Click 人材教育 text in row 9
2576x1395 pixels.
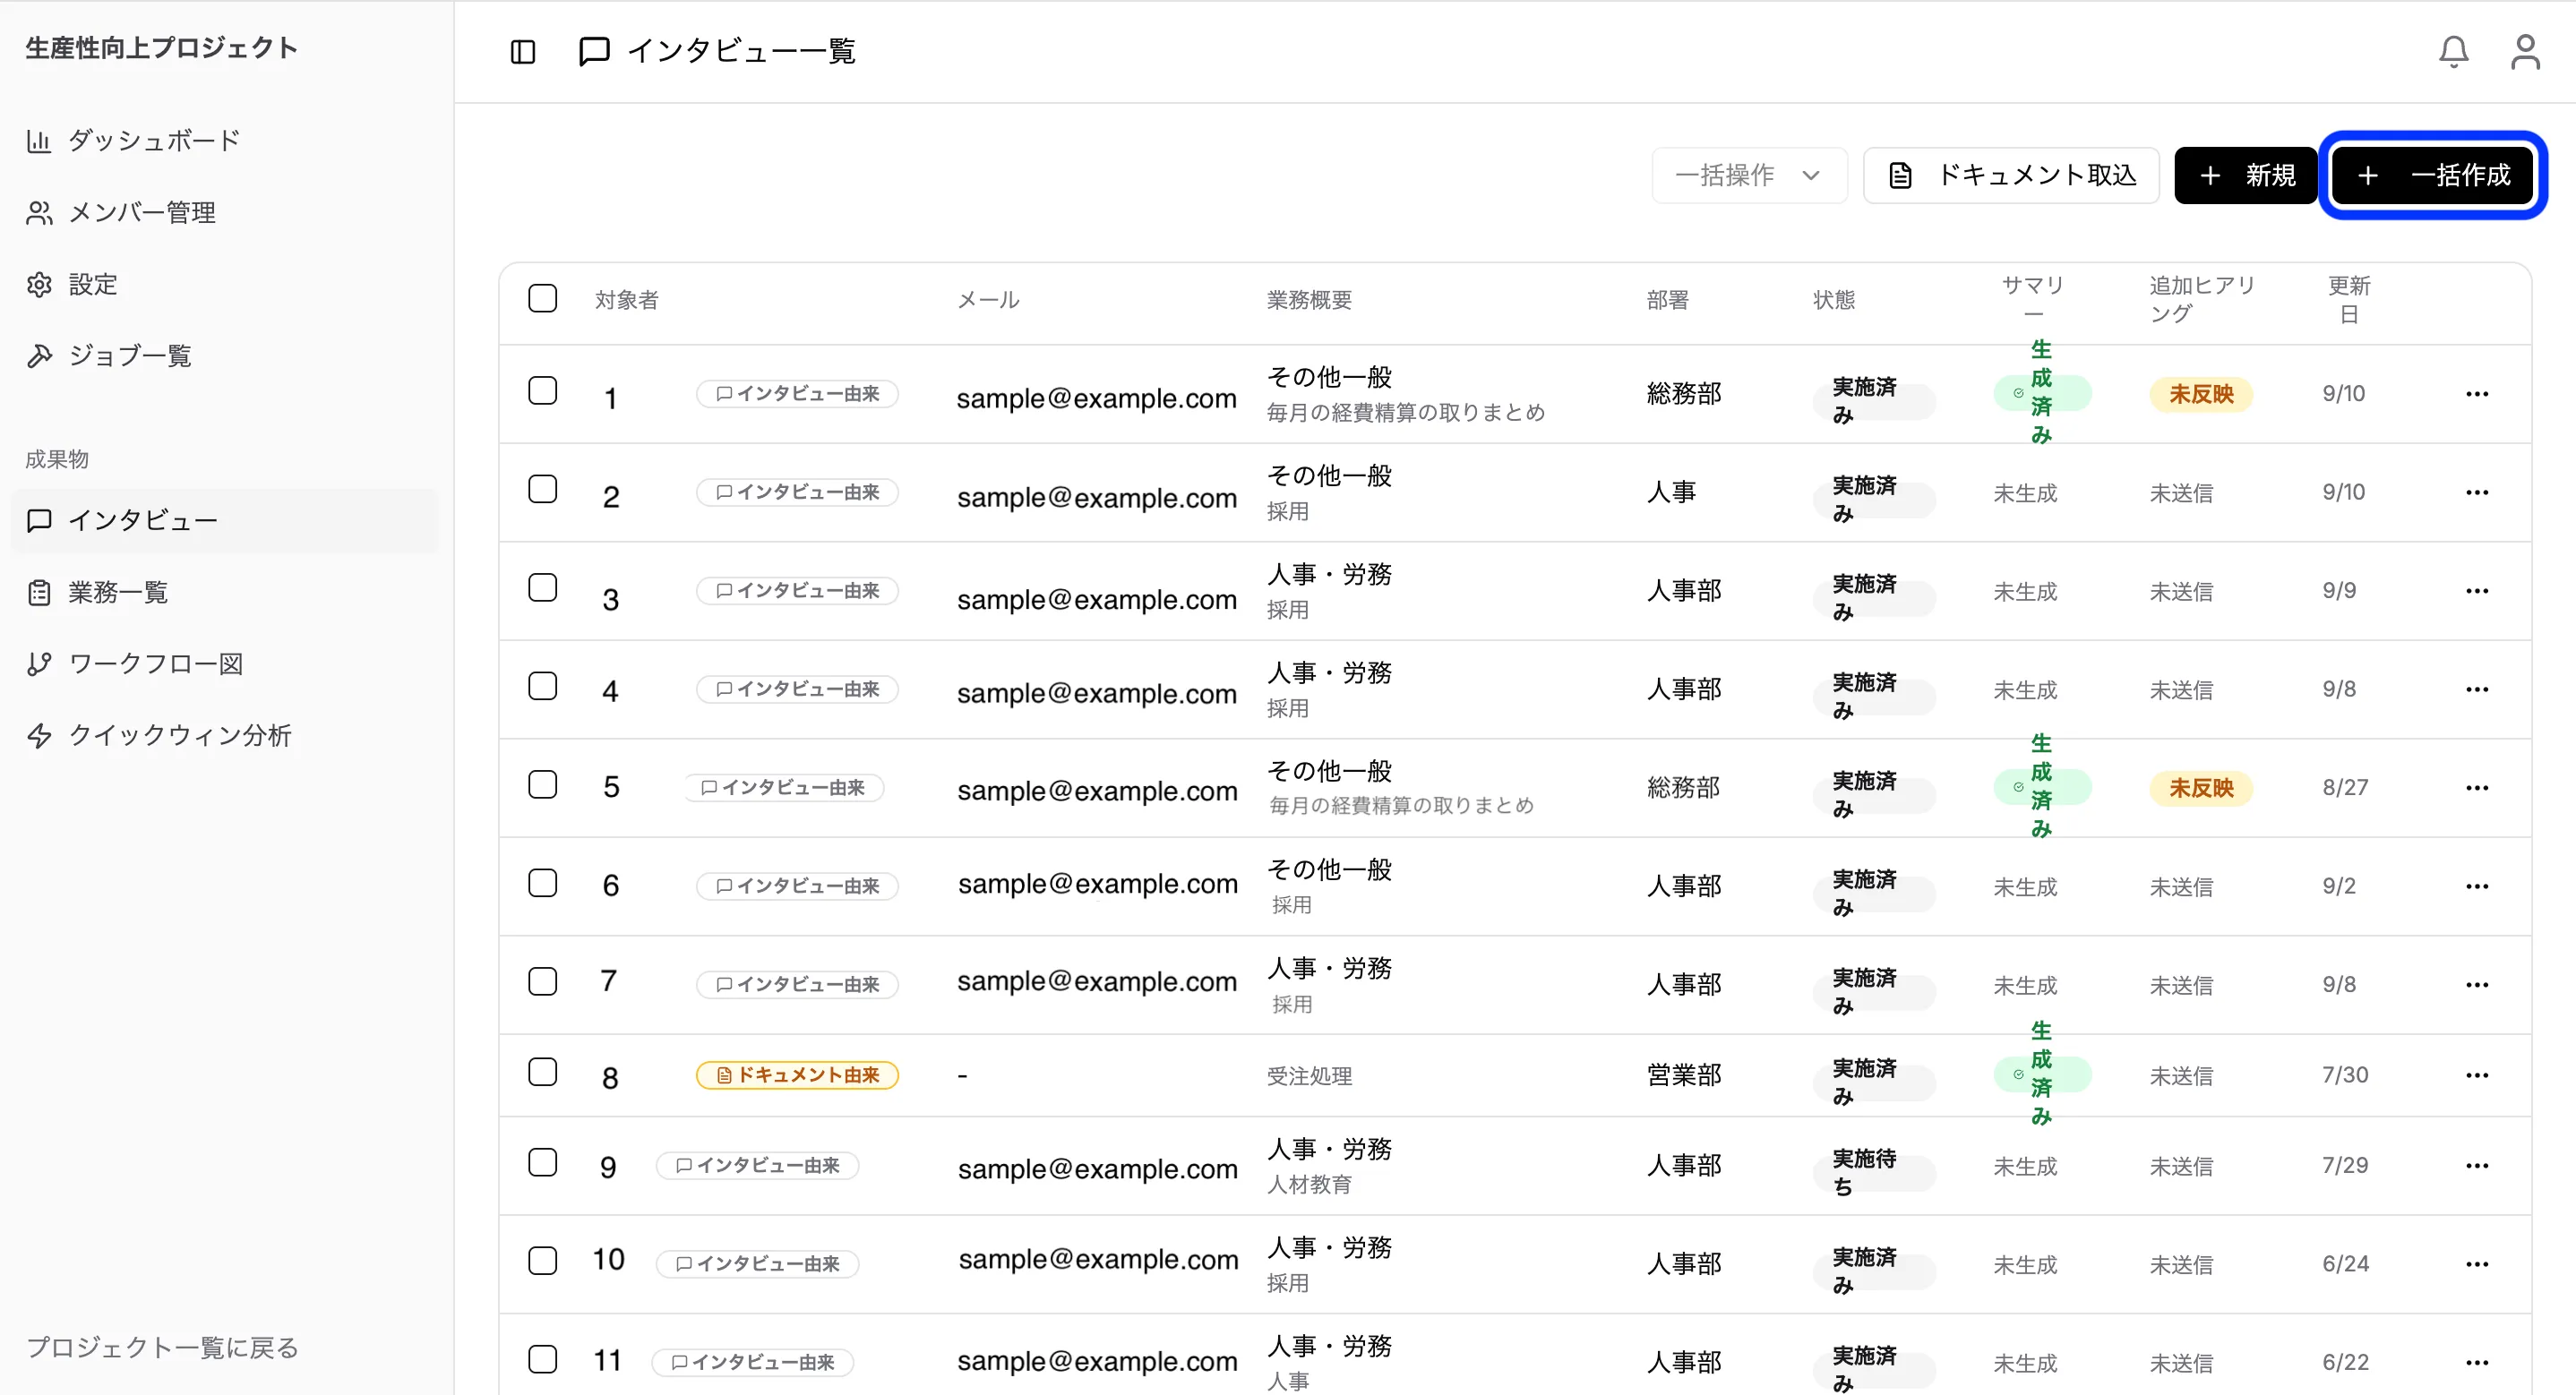1309,1185
